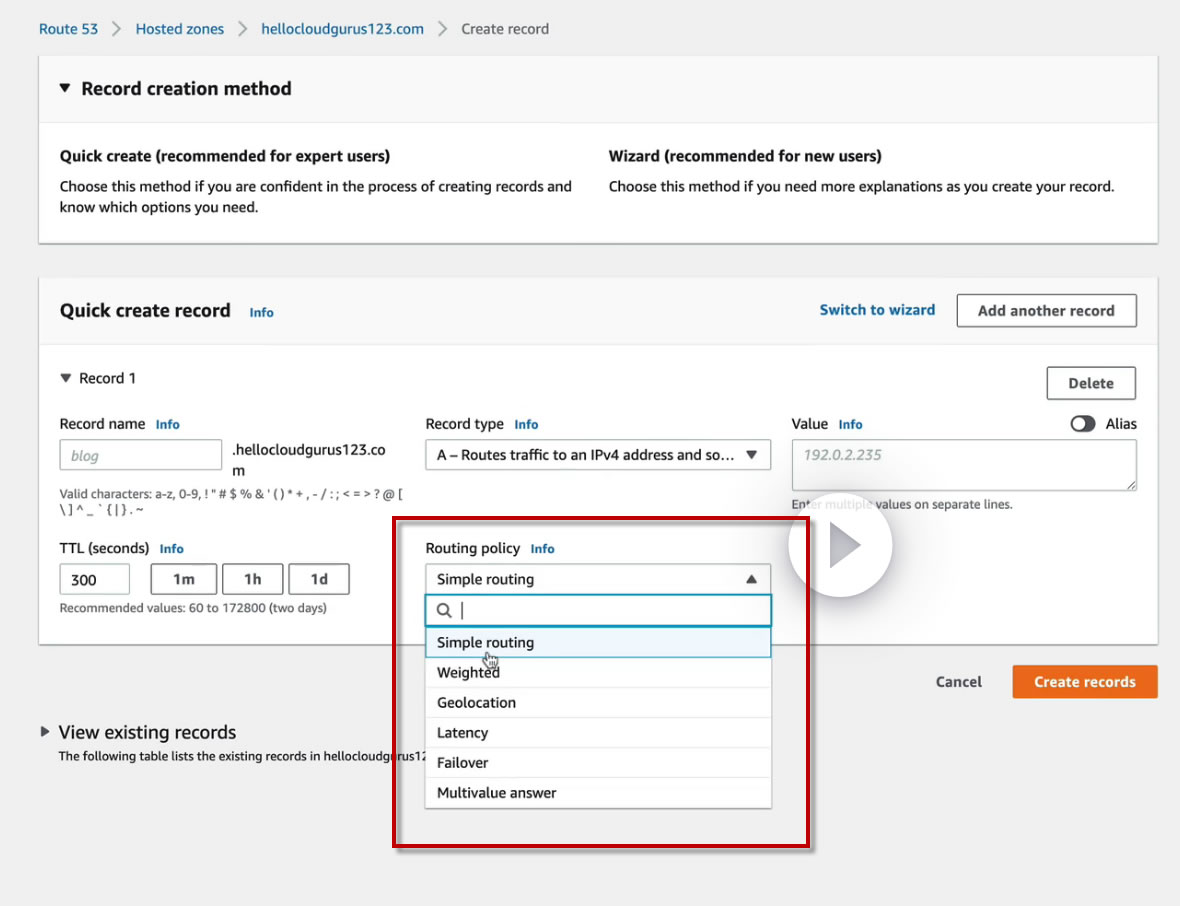Image resolution: width=1180 pixels, height=906 pixels.
Task: Click Switch to wizard link
Action: (x=877, y=310)
